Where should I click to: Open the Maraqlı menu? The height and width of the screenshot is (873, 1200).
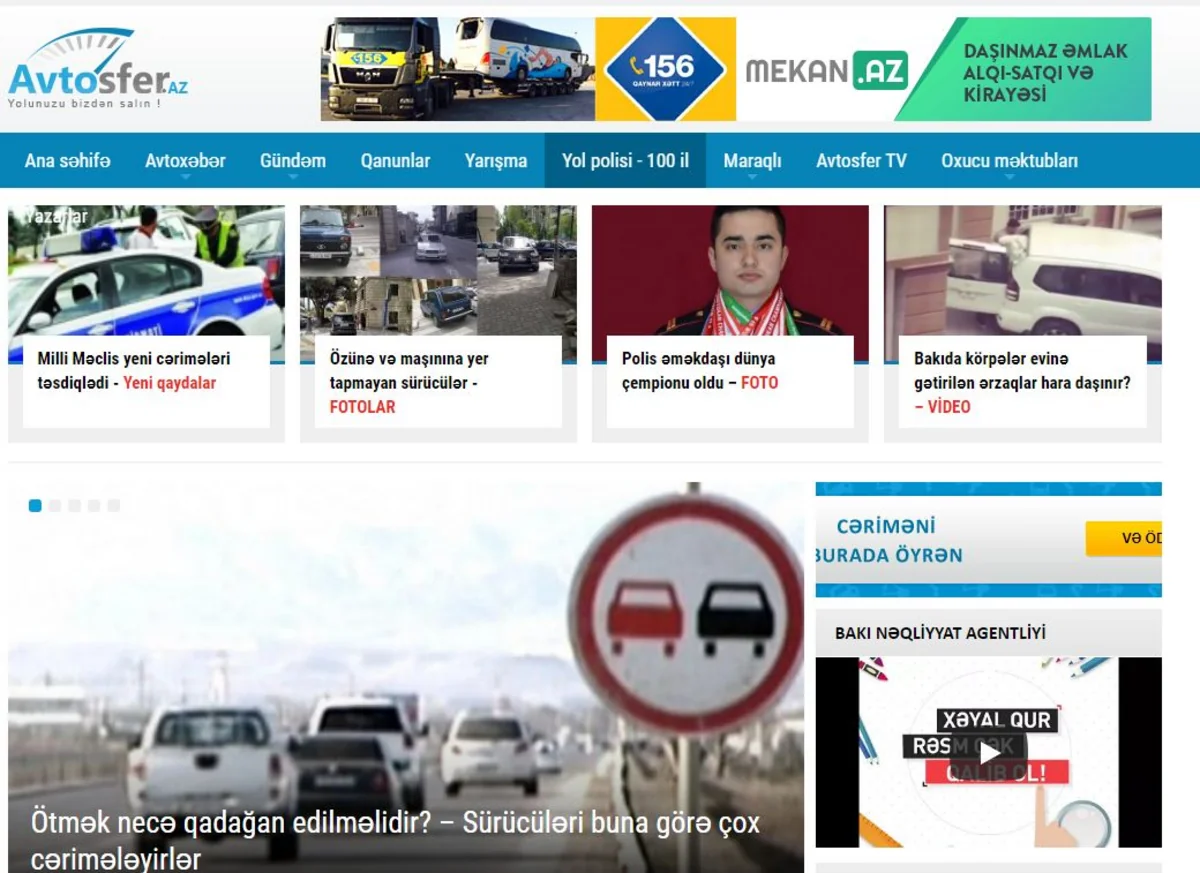click(752, 160)
